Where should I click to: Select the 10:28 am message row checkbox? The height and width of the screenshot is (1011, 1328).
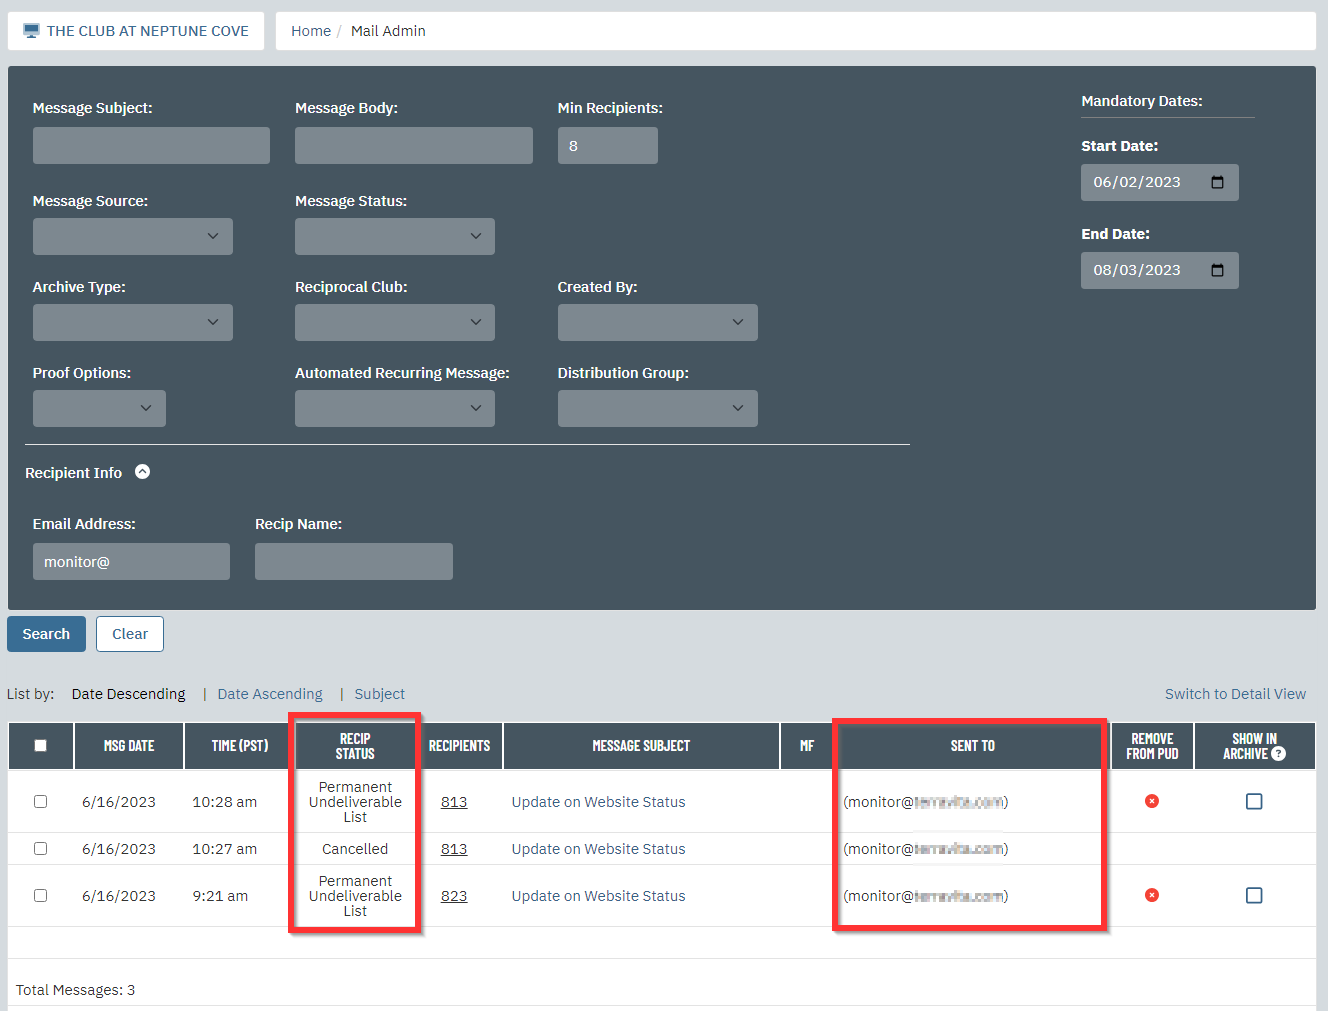[40, 802]
